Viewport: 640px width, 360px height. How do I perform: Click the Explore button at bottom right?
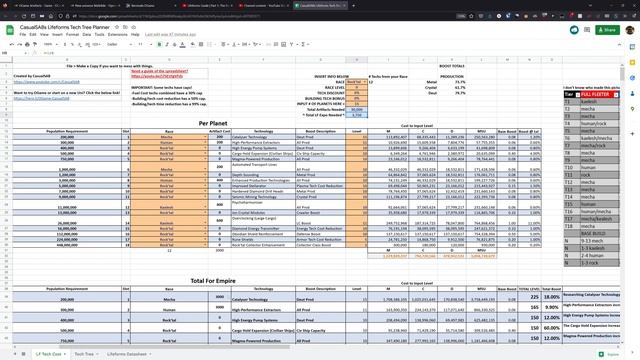[610, 354]
